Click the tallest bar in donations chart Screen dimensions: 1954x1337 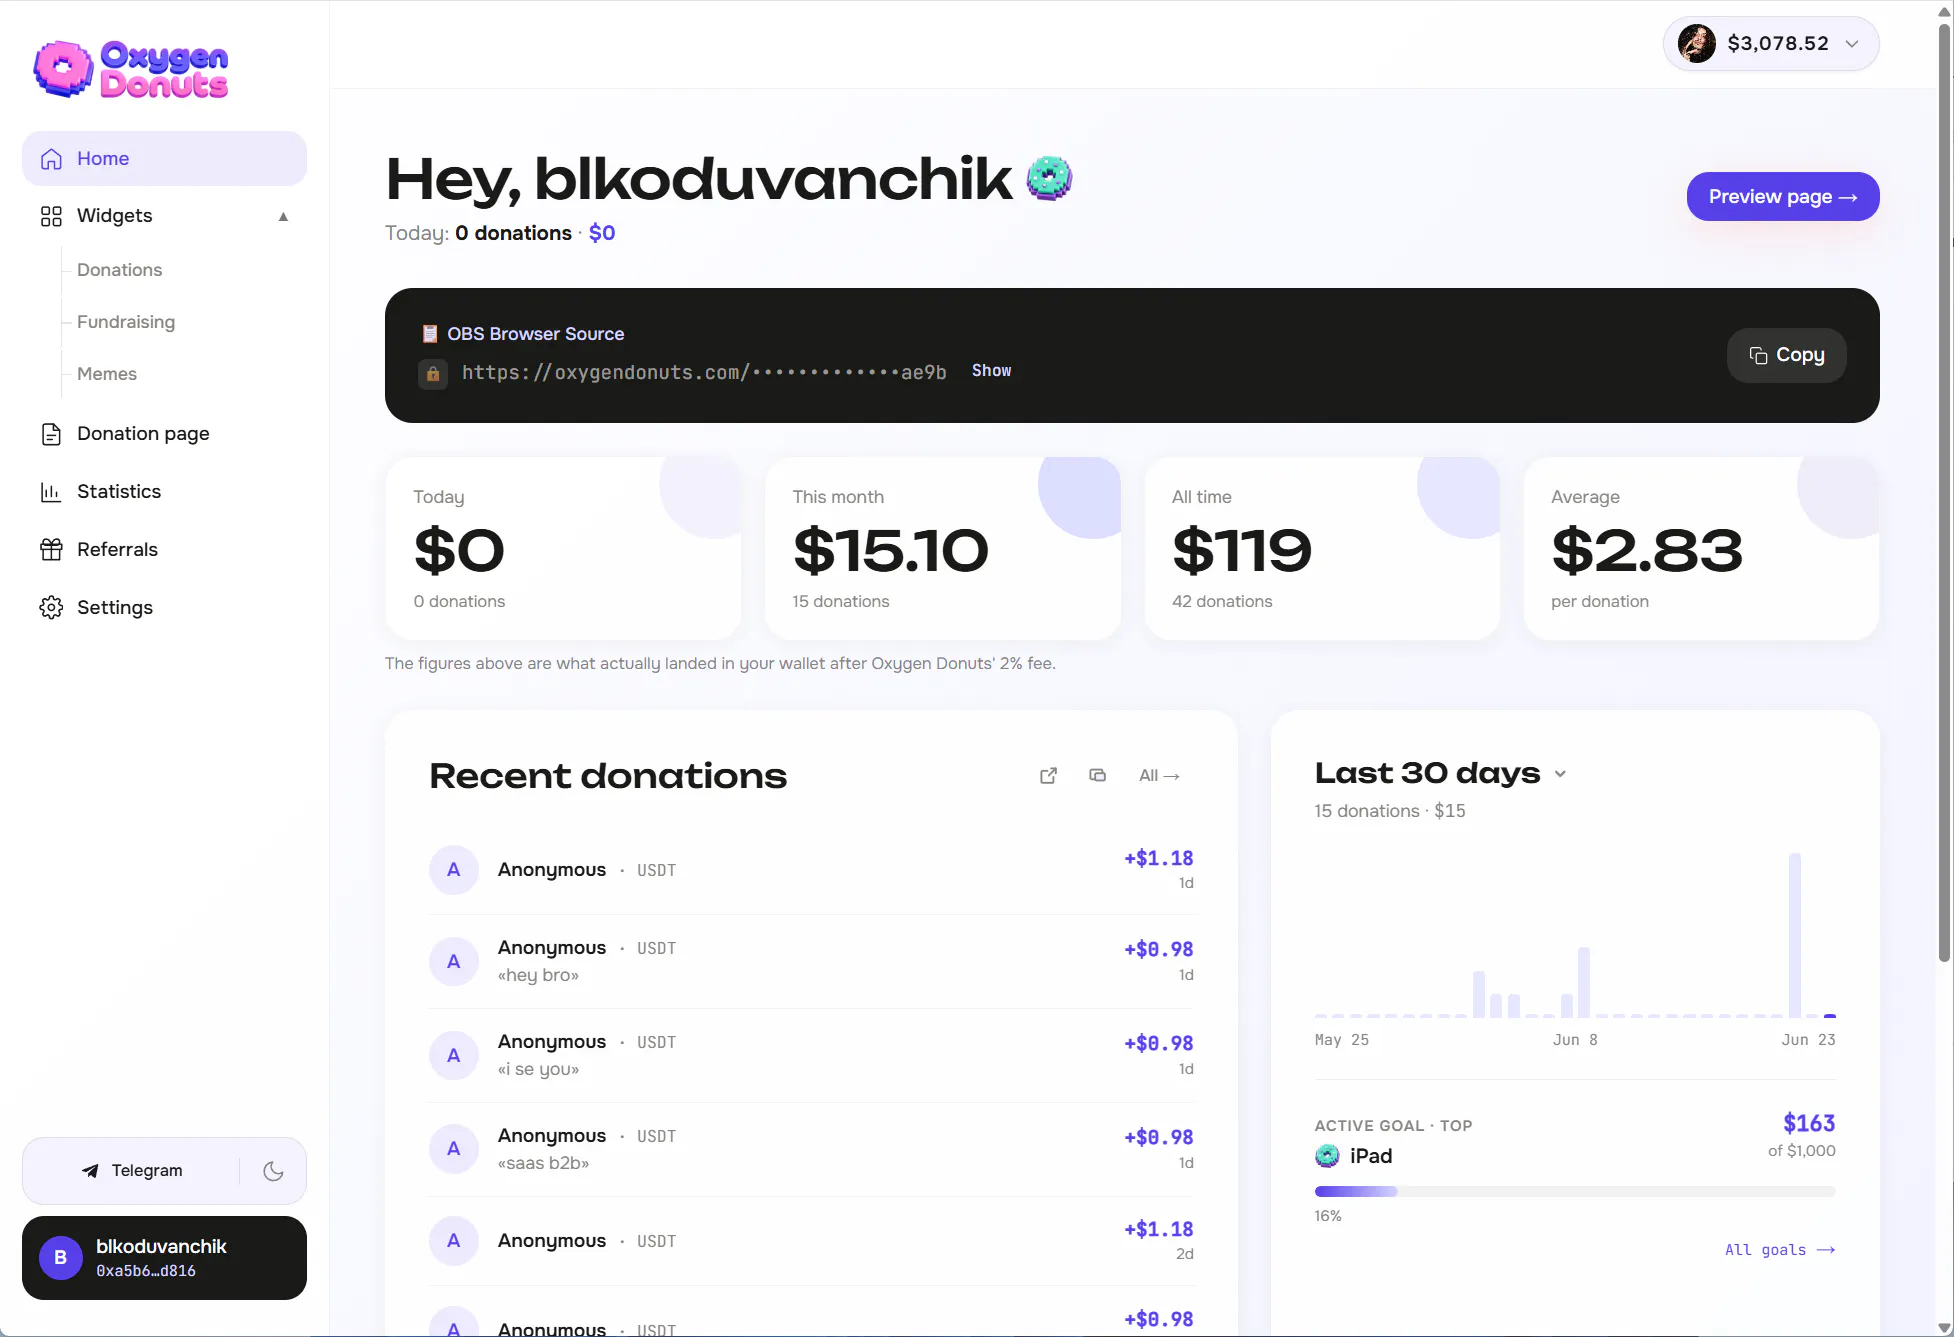click(1794, 935)
